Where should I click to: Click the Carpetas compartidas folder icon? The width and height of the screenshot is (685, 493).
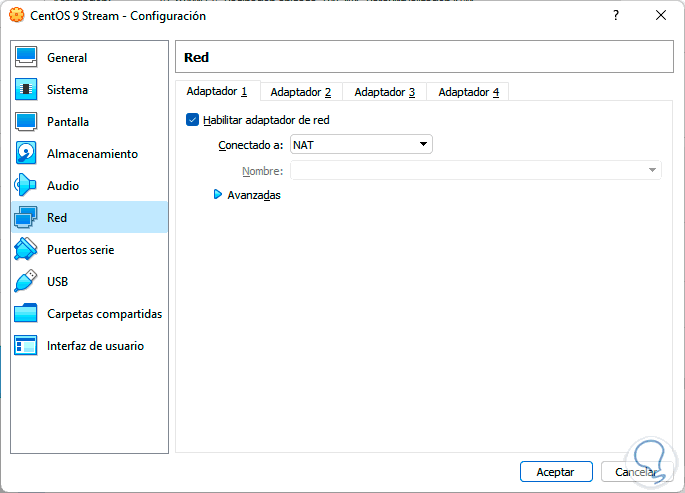(x=26, y=314)
